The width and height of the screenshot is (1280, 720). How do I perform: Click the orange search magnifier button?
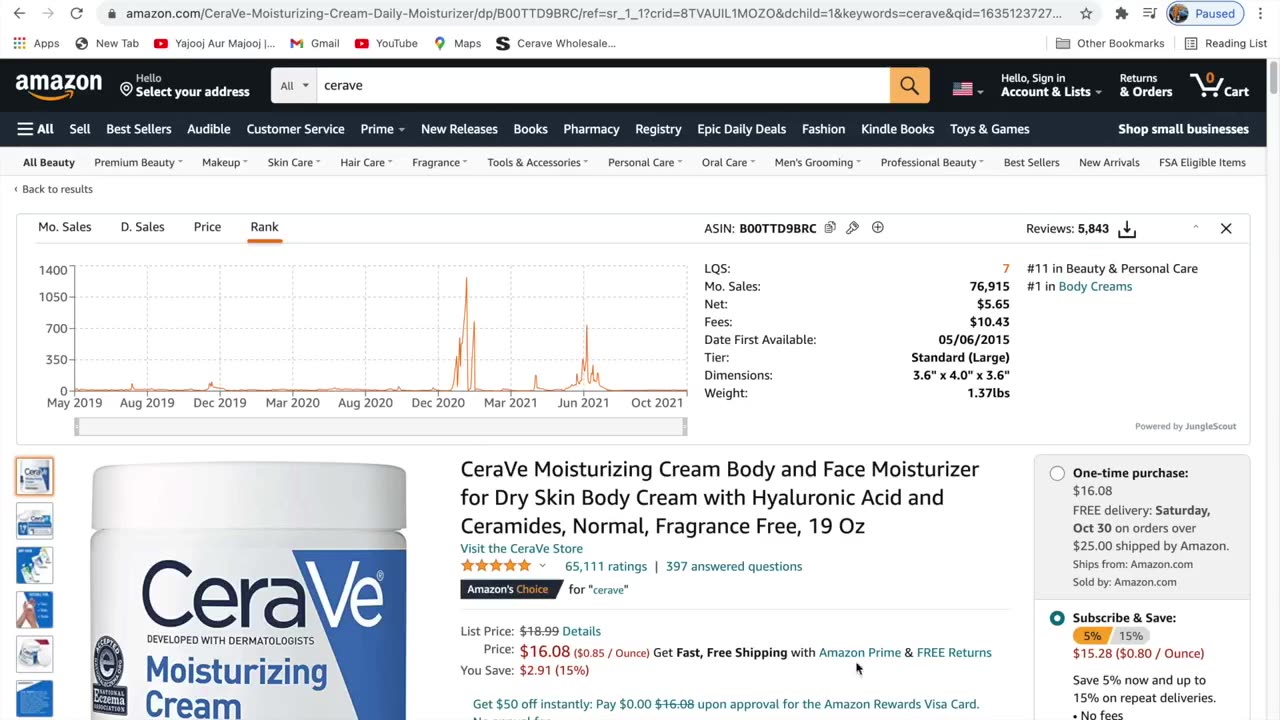[x=909, y=85]
